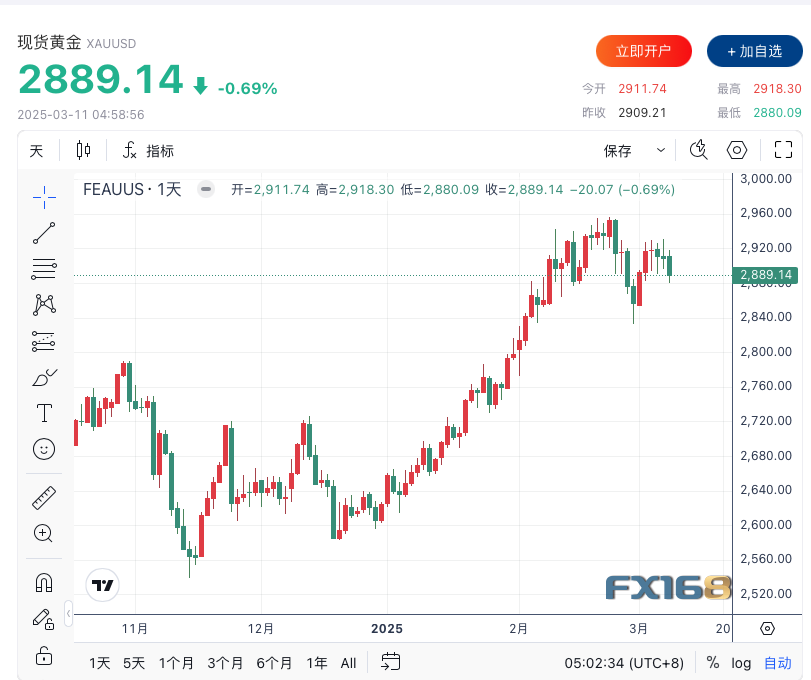Image resolution: width=811 pixels, height=680 pixels.
Task: Select the Text annotation tool
Action: pyautogui.click(x=44, y=413)
